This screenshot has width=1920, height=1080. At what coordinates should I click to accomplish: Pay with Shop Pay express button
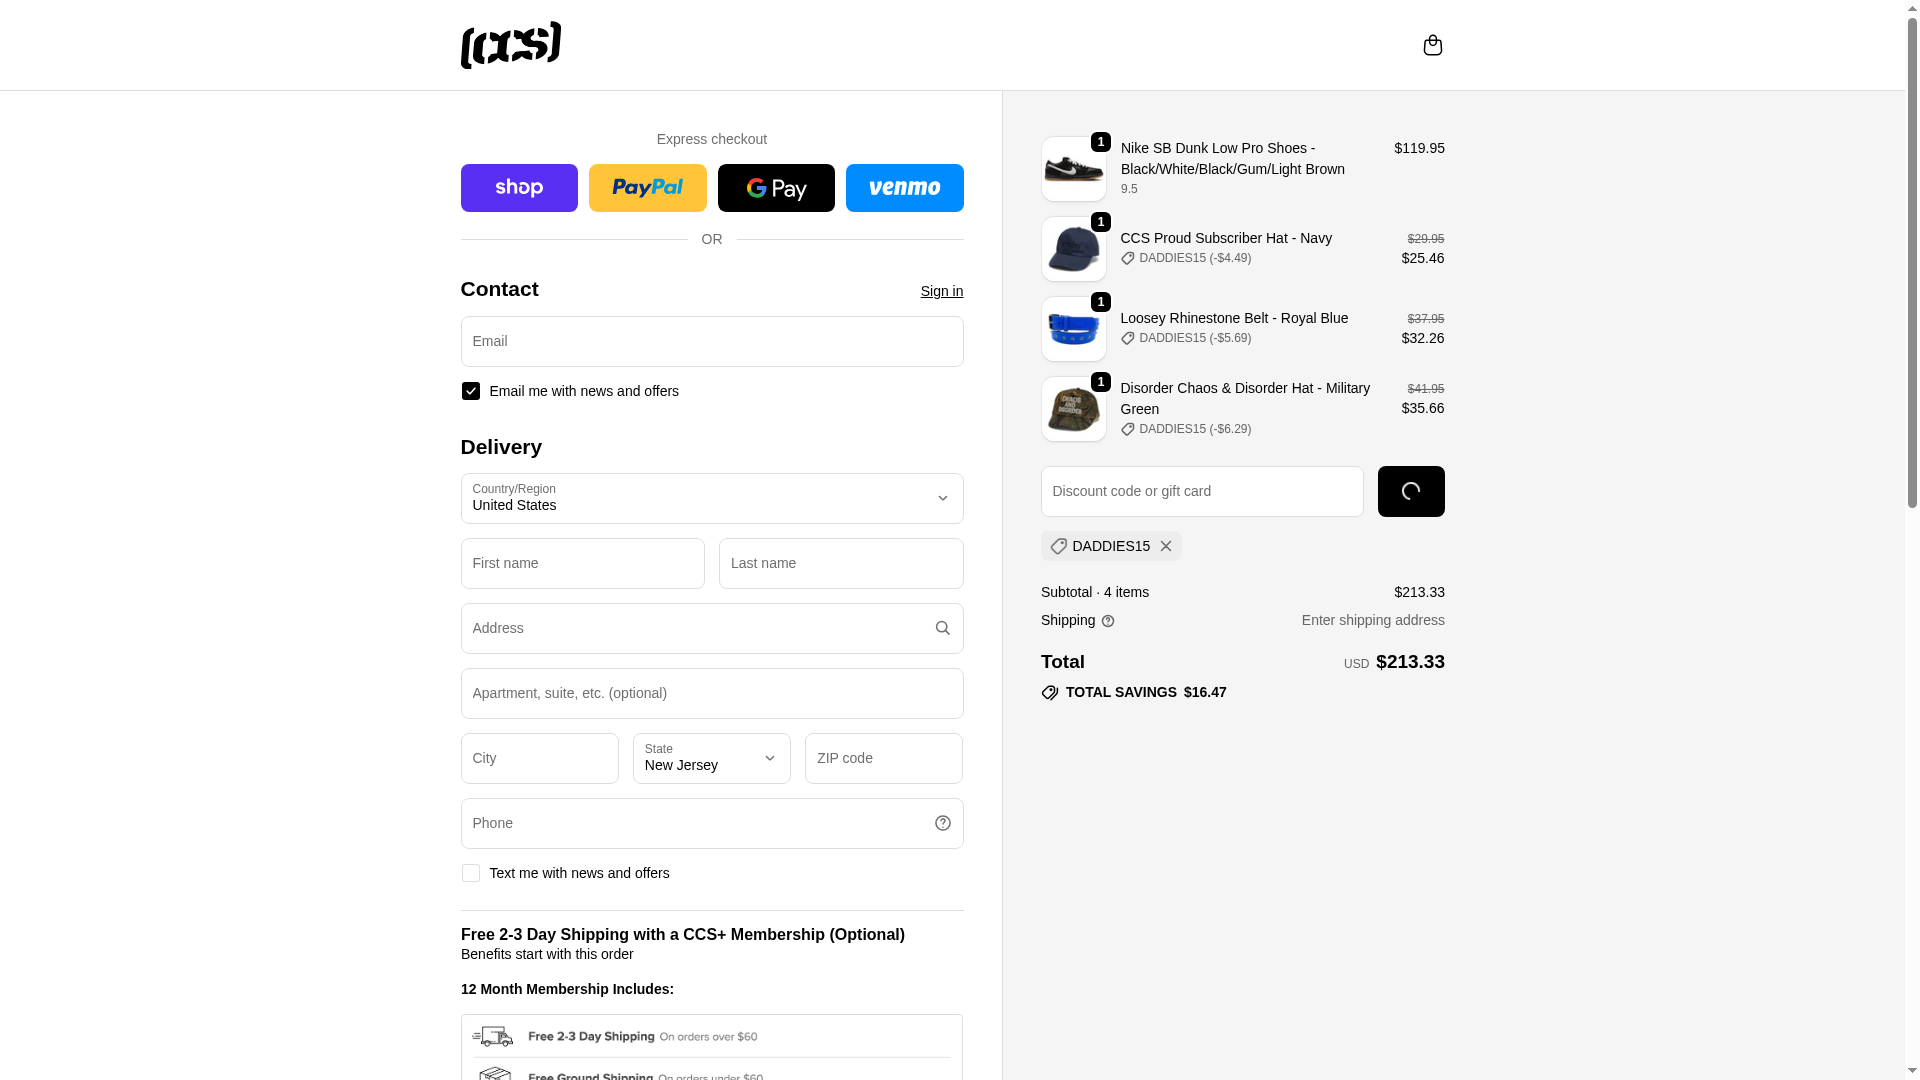(x=519, y=188)
